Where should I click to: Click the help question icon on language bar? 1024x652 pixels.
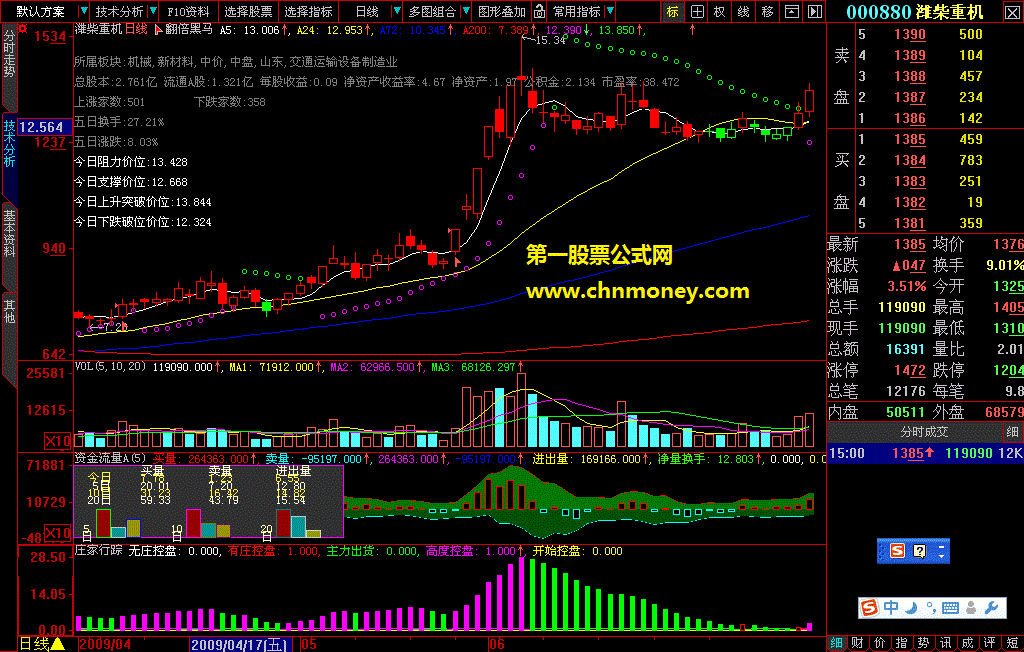(920, 551)
